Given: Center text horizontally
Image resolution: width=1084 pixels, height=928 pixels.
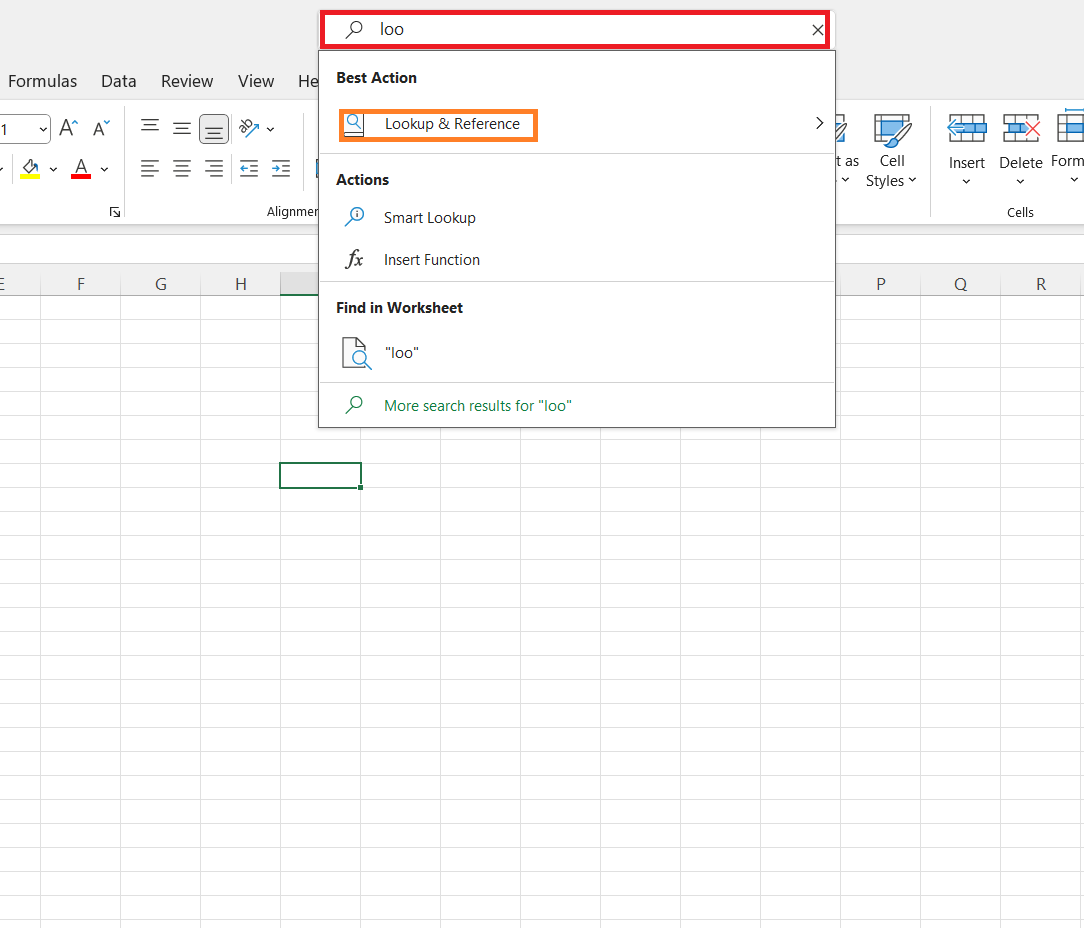Looking at the screenshot, I should coord(182,169).
